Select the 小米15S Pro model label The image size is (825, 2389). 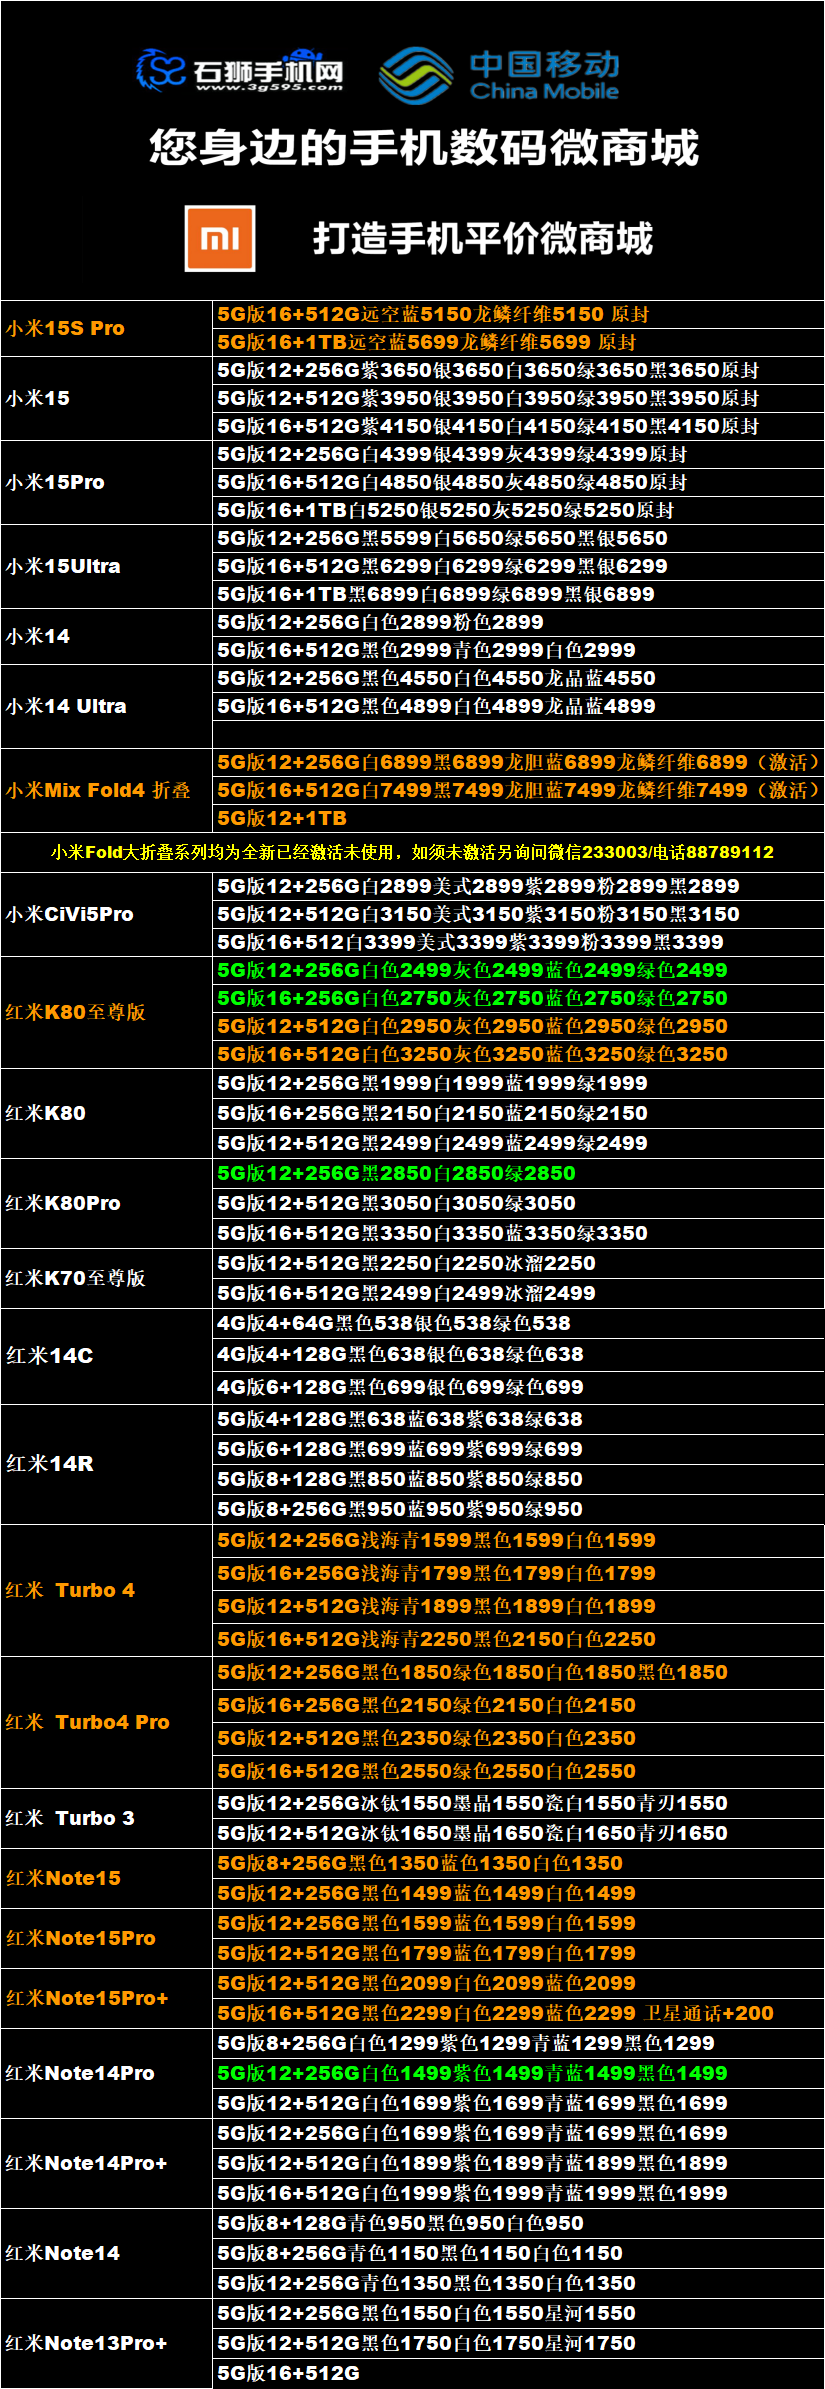click(66, 328)
